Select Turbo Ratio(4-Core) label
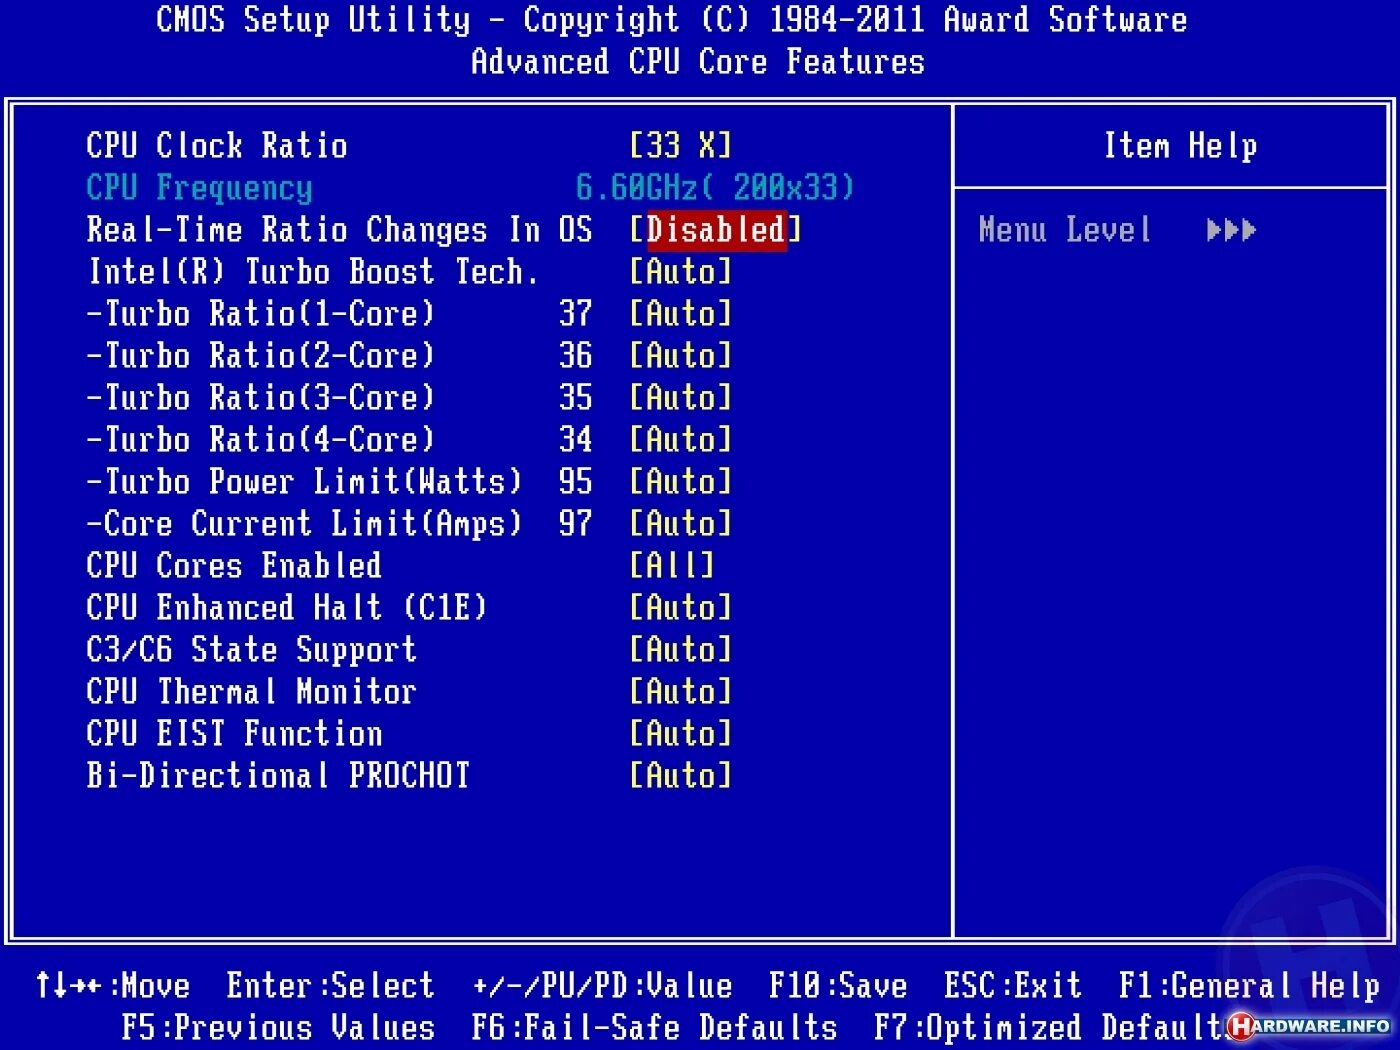The width and height of the screenshot is (1400, 1050). click(260, 440)
